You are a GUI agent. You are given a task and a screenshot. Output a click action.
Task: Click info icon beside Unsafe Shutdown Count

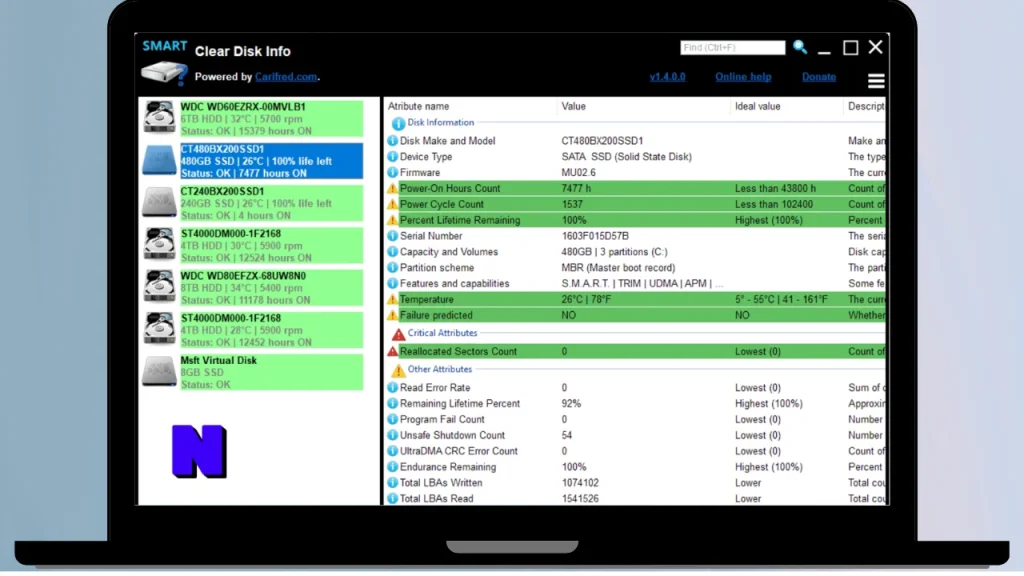click(x=392, y=435)
